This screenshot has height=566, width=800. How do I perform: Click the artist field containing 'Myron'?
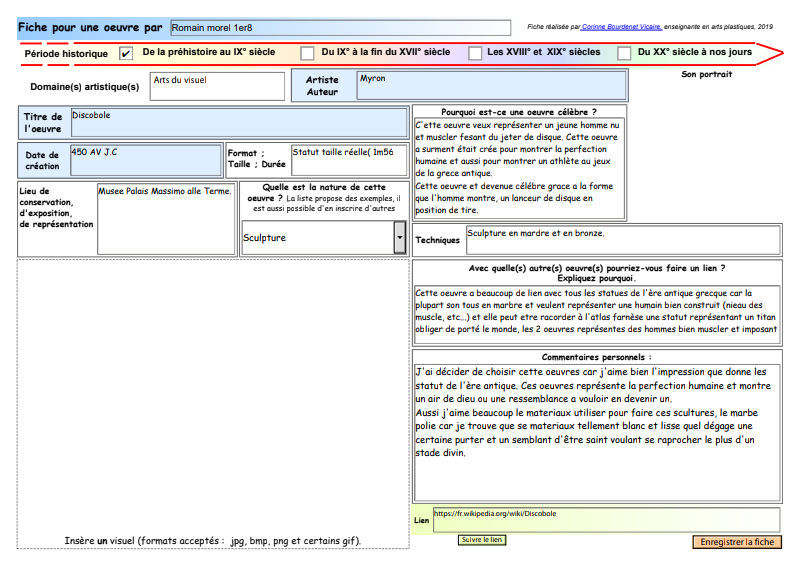coord(491,86)
